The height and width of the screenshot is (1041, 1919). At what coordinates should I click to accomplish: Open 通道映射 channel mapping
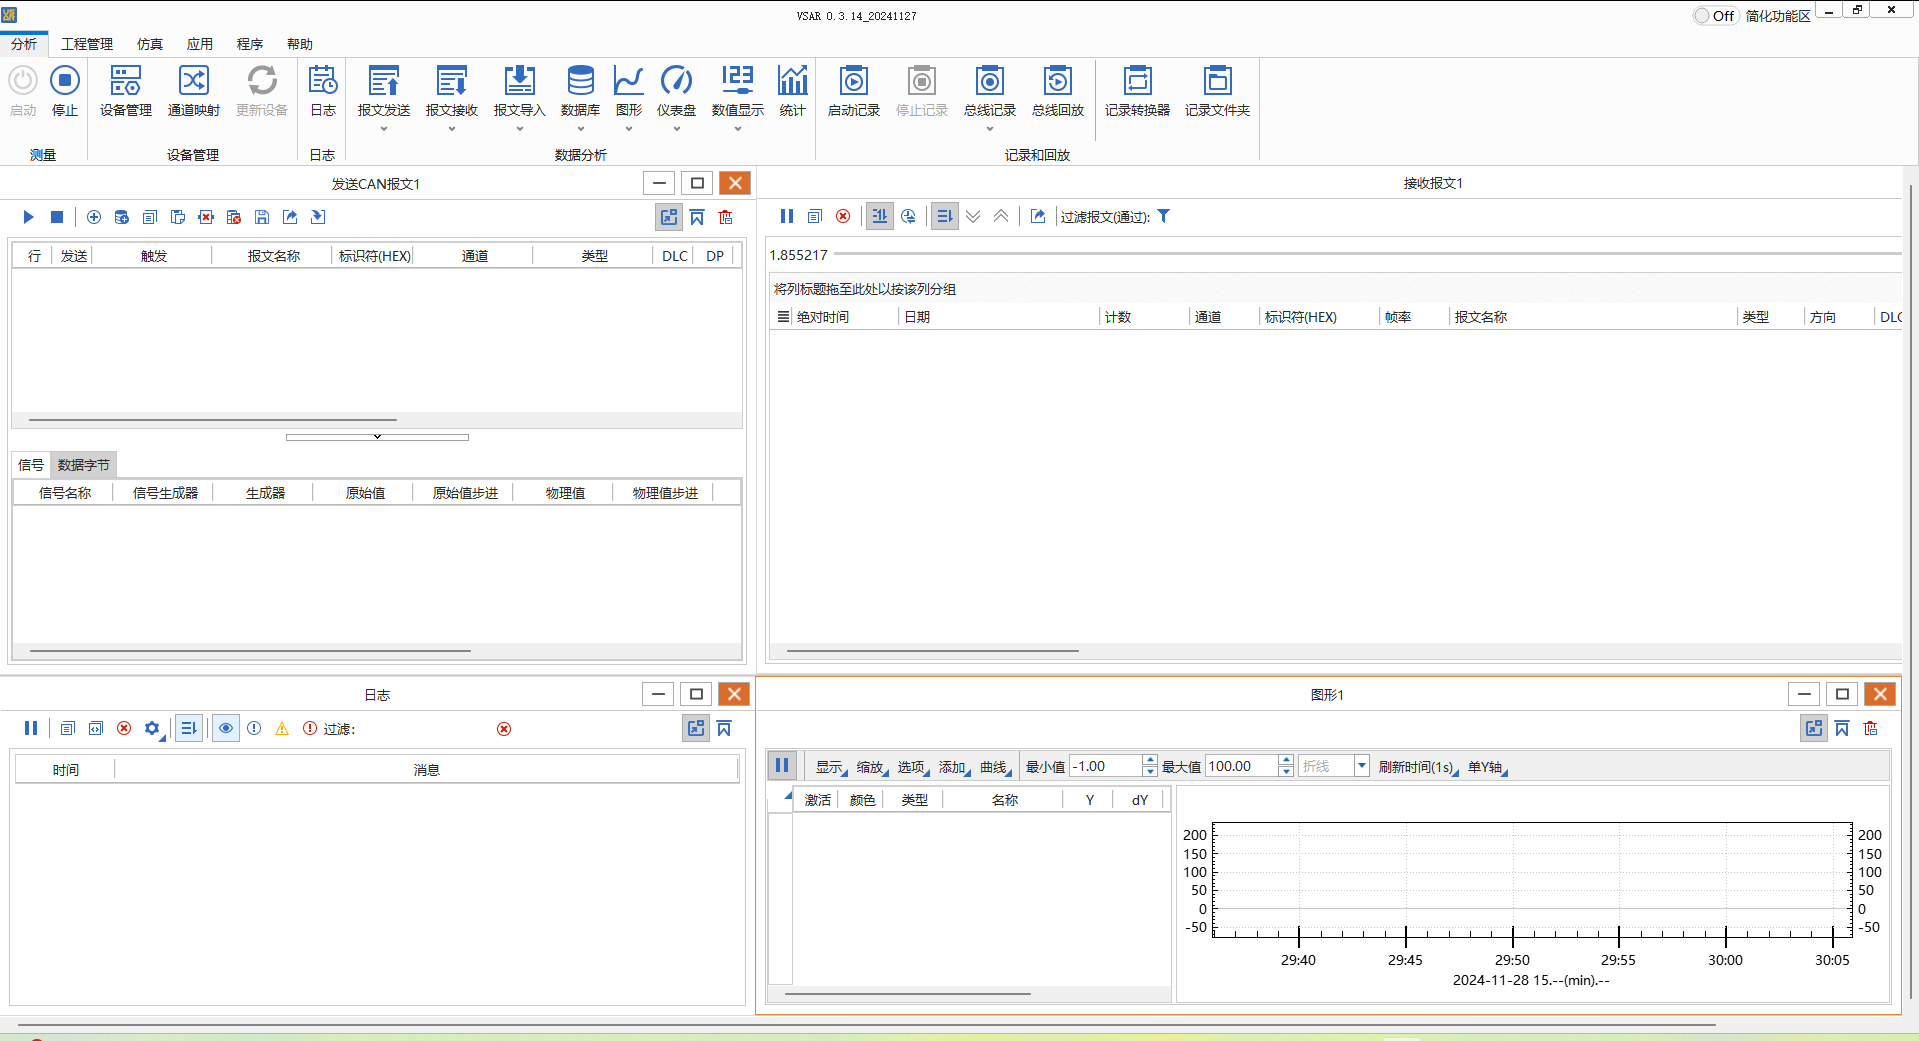194,91
